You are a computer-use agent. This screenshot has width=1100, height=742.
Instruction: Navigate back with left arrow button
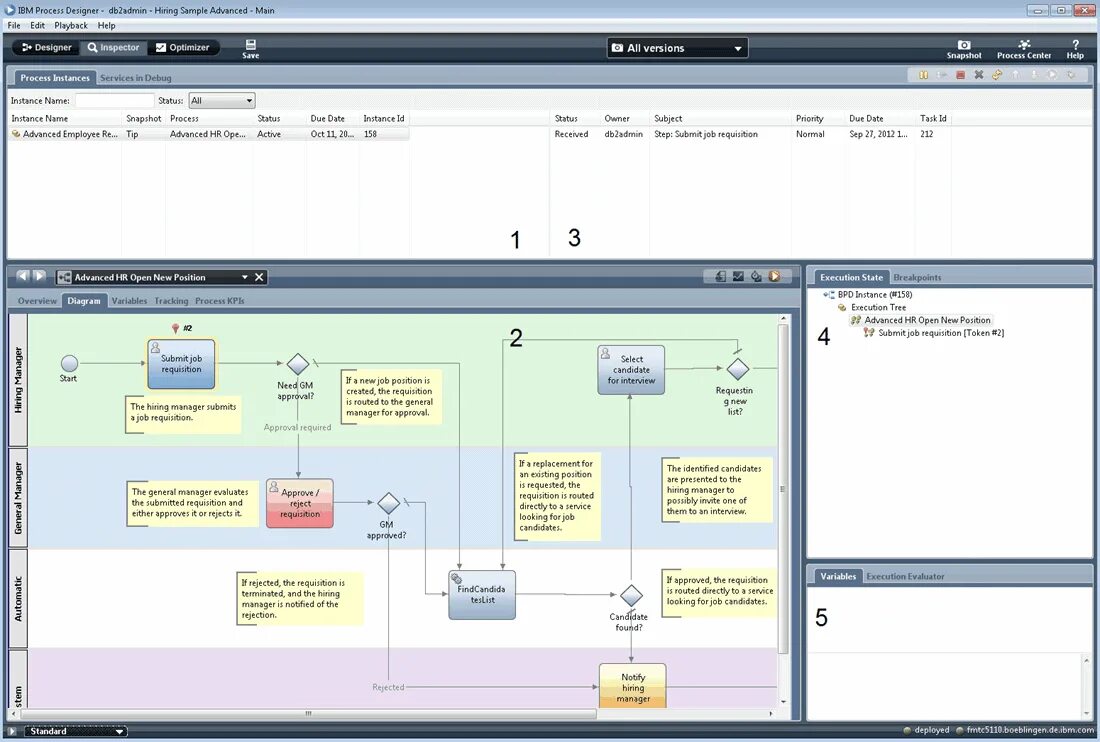(22, 276)
